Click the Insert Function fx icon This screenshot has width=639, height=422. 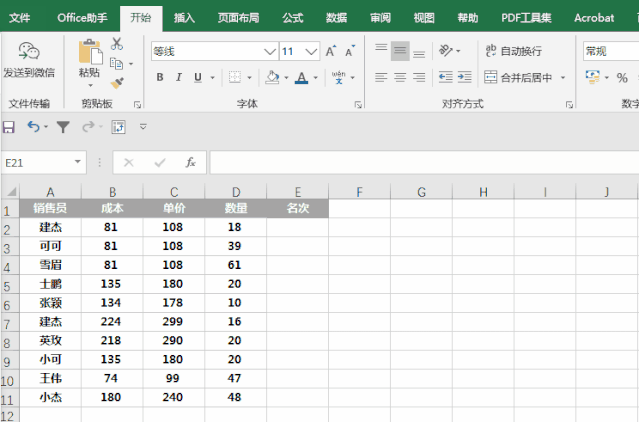[x=190, y=162]
